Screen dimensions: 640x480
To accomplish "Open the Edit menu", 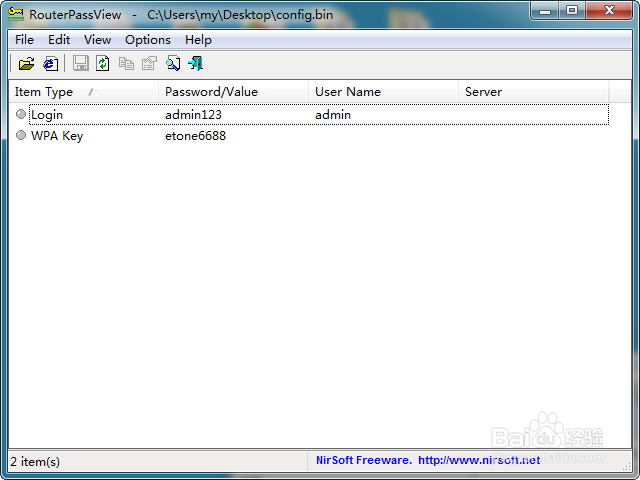I will point(59,40).
